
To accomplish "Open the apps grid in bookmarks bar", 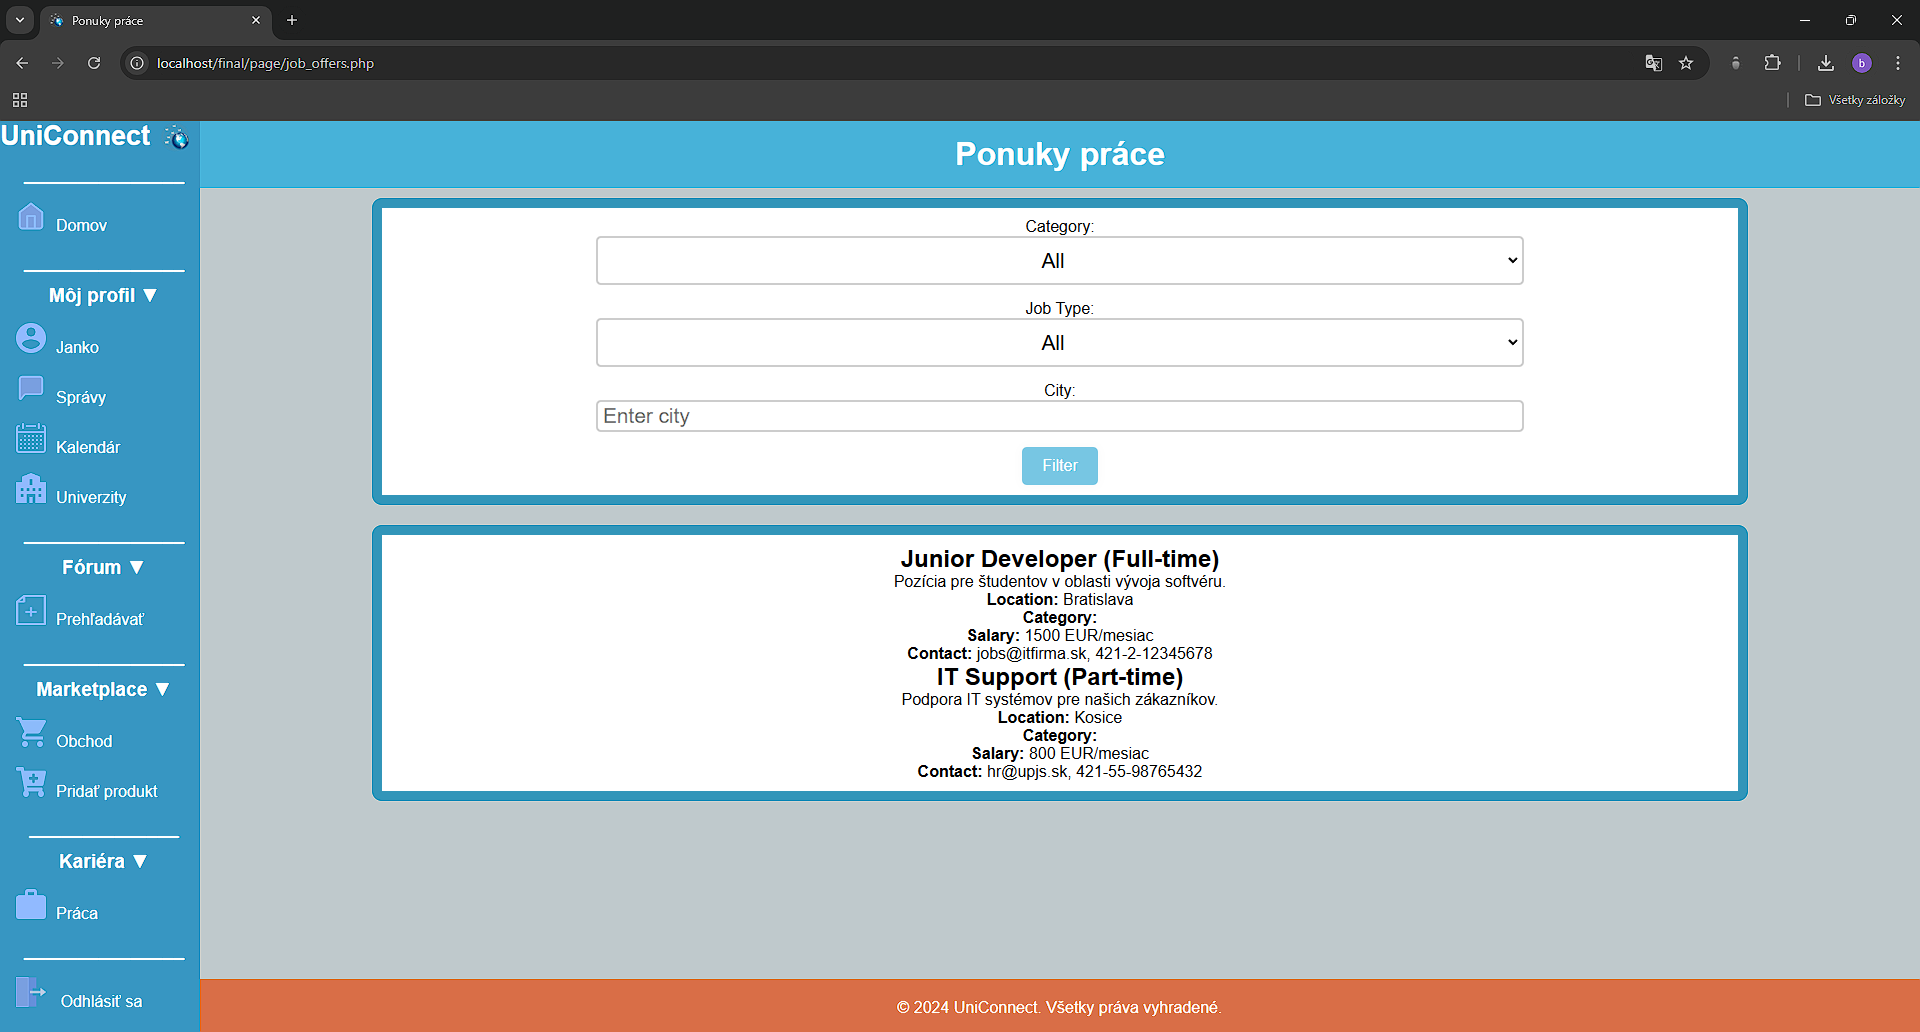I will [20, 100].
